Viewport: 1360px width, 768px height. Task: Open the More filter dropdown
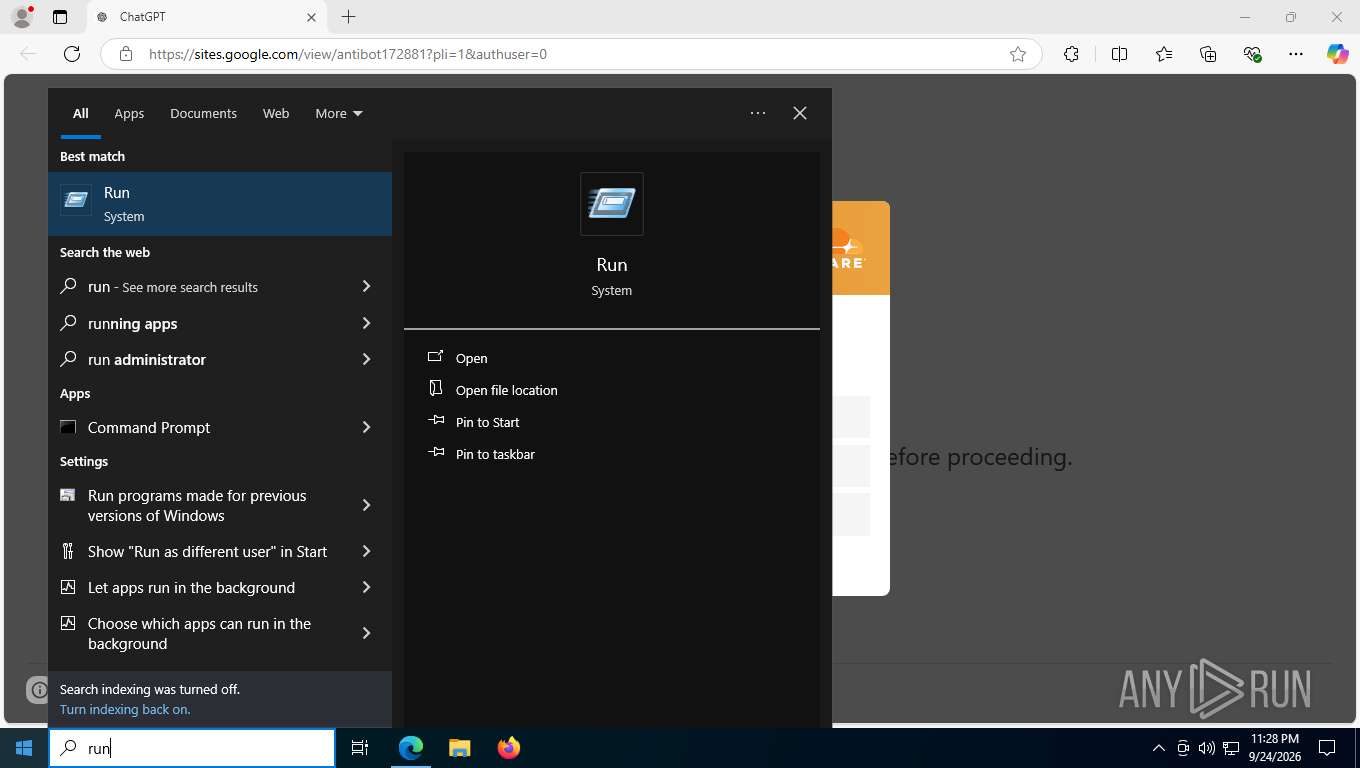[x=339, y=113]
